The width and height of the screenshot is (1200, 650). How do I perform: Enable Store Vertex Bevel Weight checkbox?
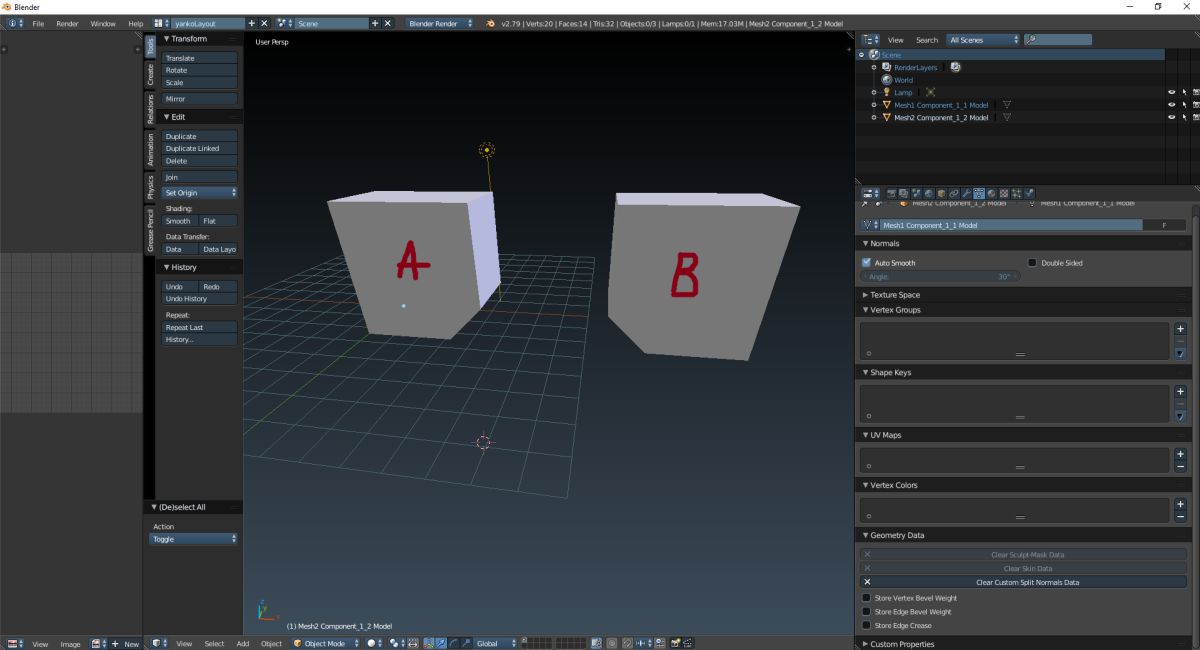click(x=867, y=598)
